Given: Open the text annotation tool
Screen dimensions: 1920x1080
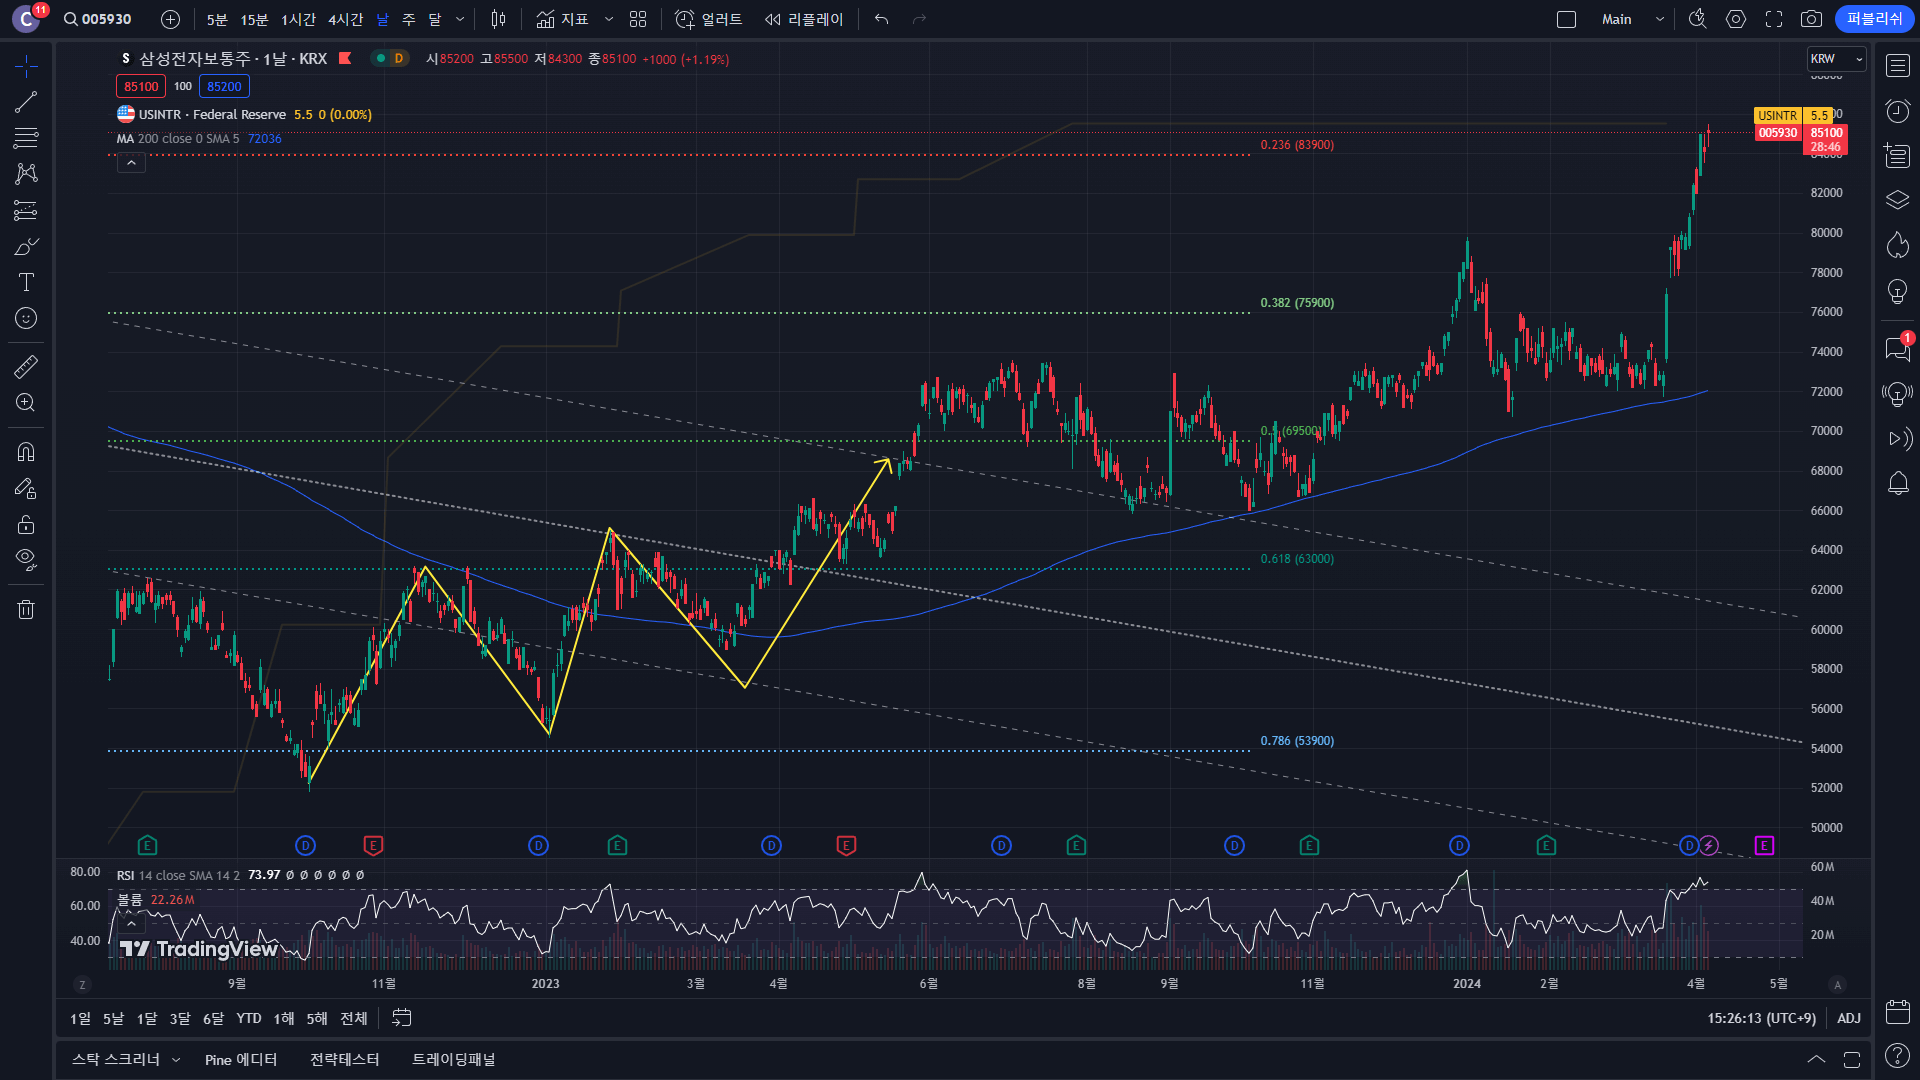Looking at the screenshot, I should click(x=26, y=282).
